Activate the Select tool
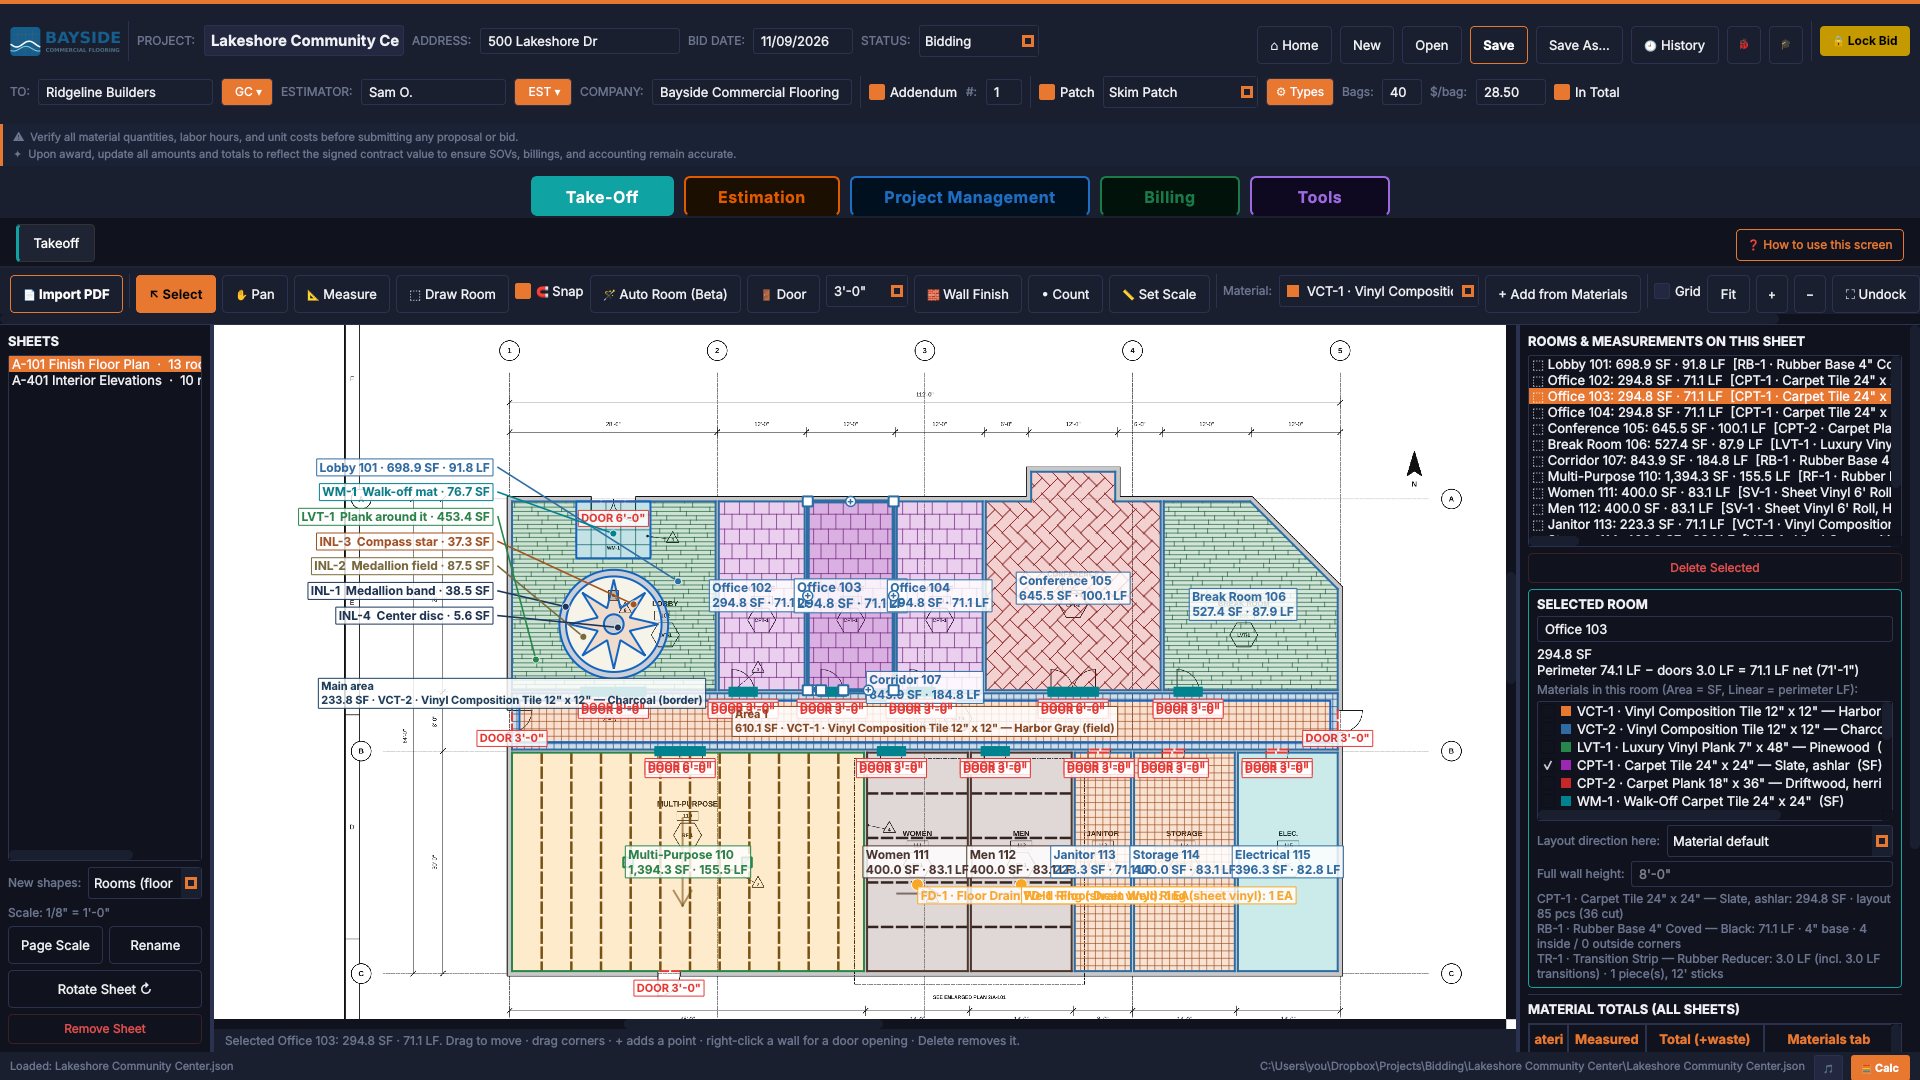The image size is (1920, 1080). (176, 294)
